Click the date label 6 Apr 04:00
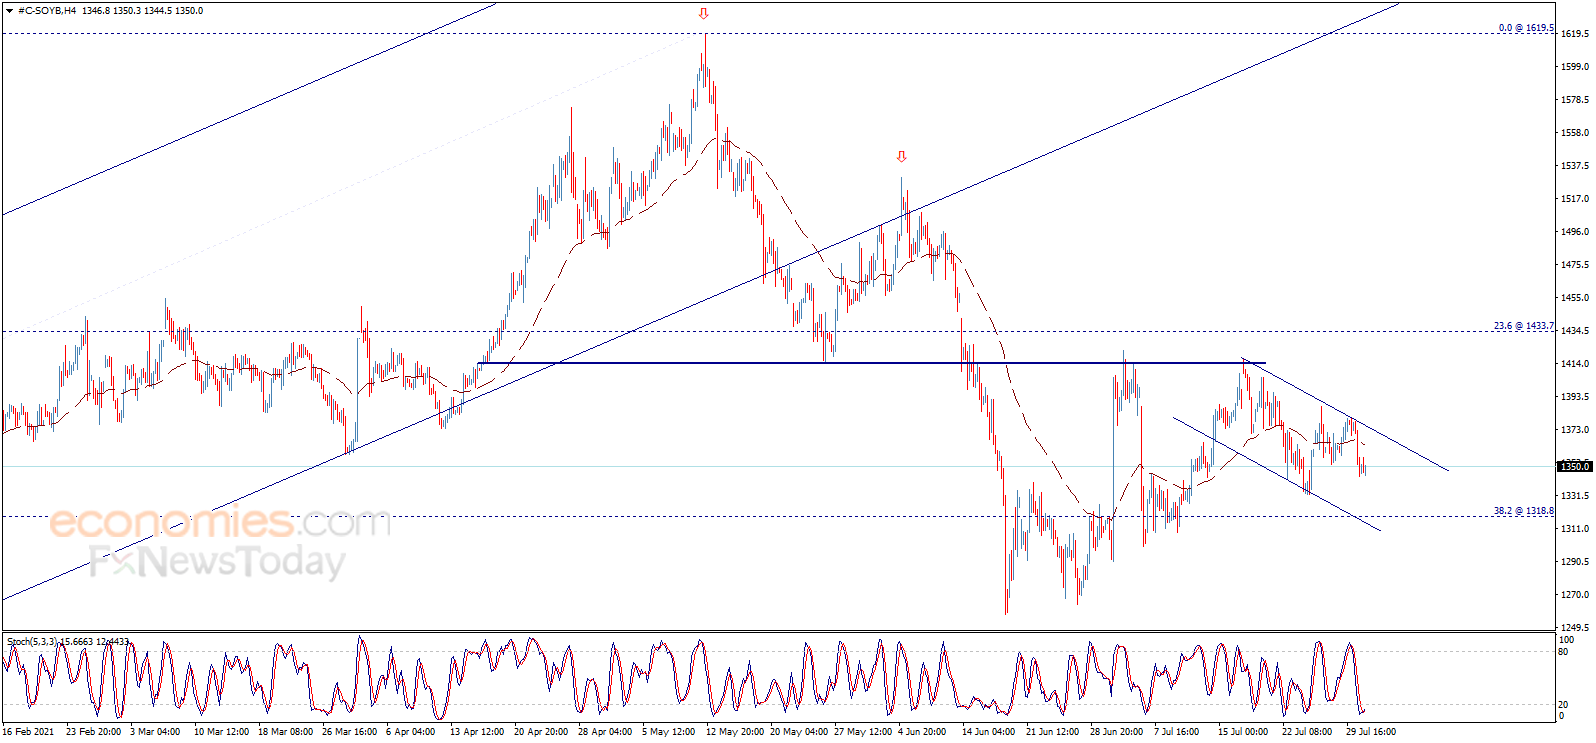Image resolution: width=1596 pixels, height=743 pixels. (x=411, y=732)
